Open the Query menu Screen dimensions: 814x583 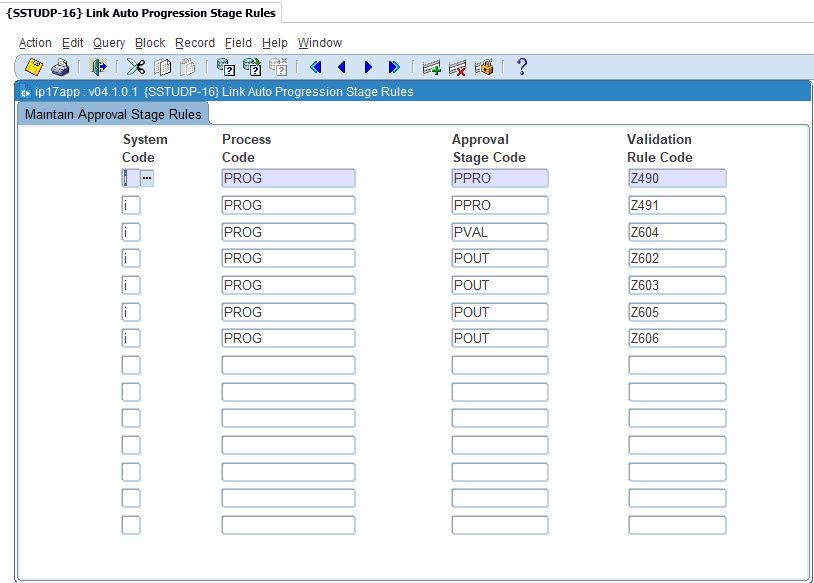point(109,43)
